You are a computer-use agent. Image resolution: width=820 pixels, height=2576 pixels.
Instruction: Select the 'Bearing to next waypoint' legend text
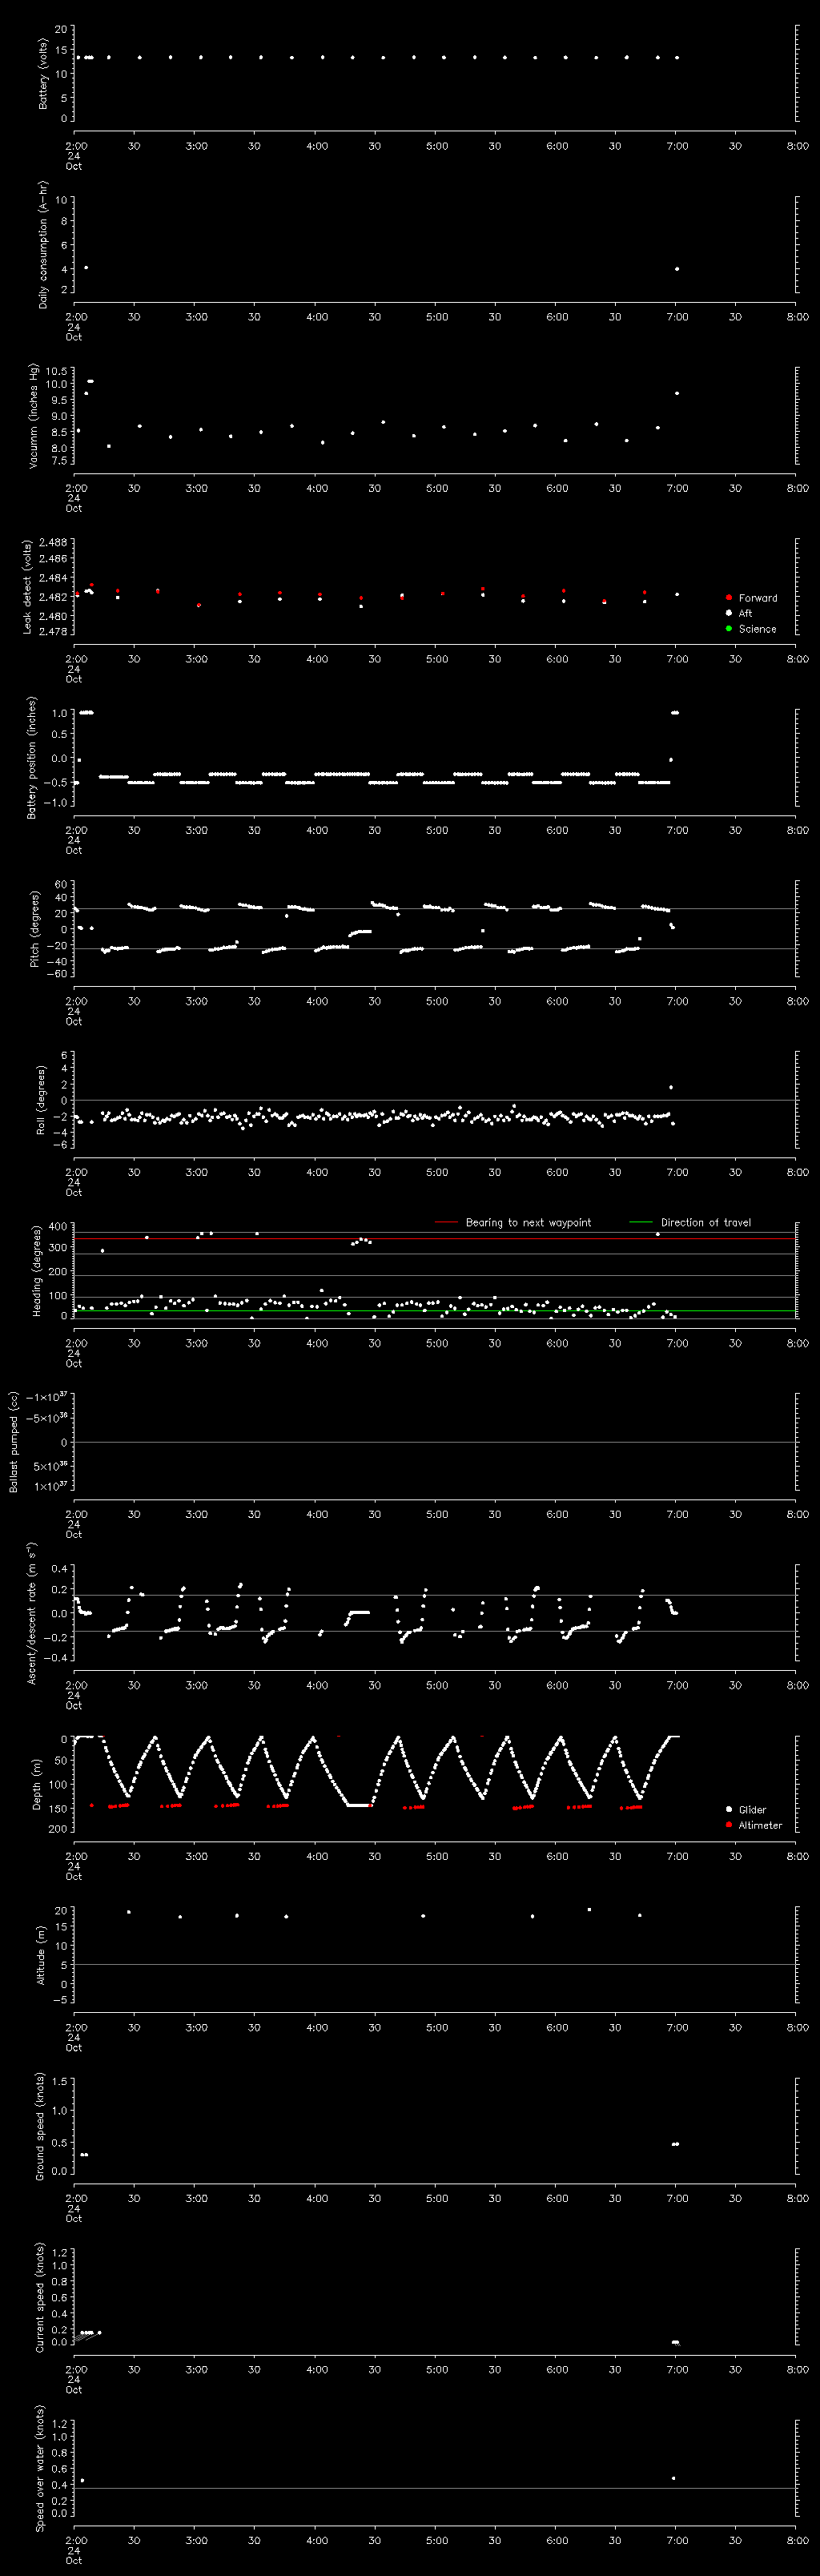point(528,1222)
